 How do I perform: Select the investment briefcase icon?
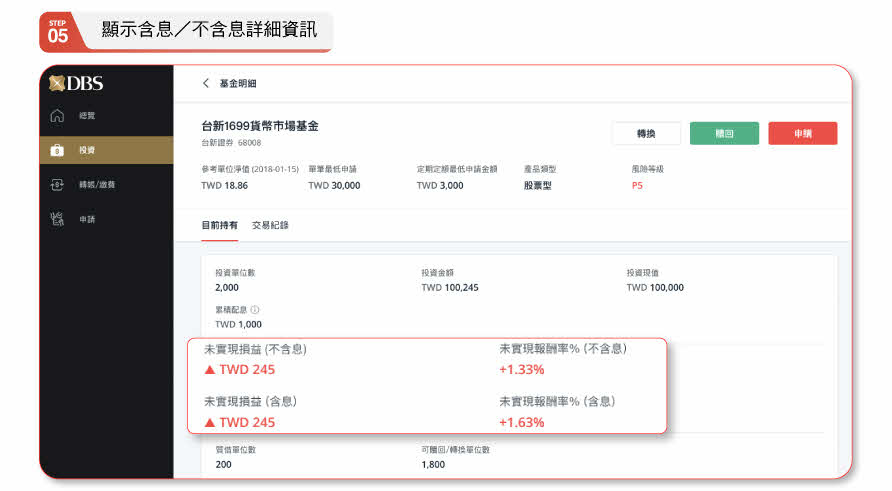(x=57, y=150)
